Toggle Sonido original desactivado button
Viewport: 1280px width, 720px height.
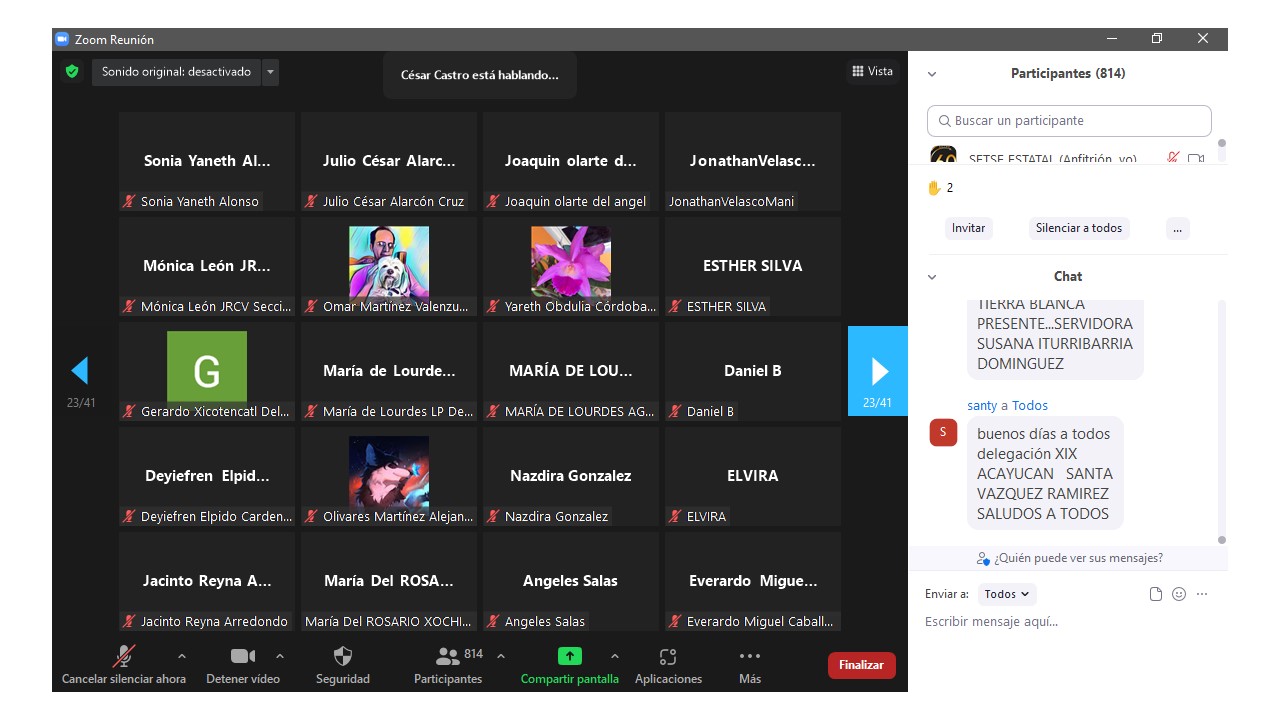tap(176, 72)
